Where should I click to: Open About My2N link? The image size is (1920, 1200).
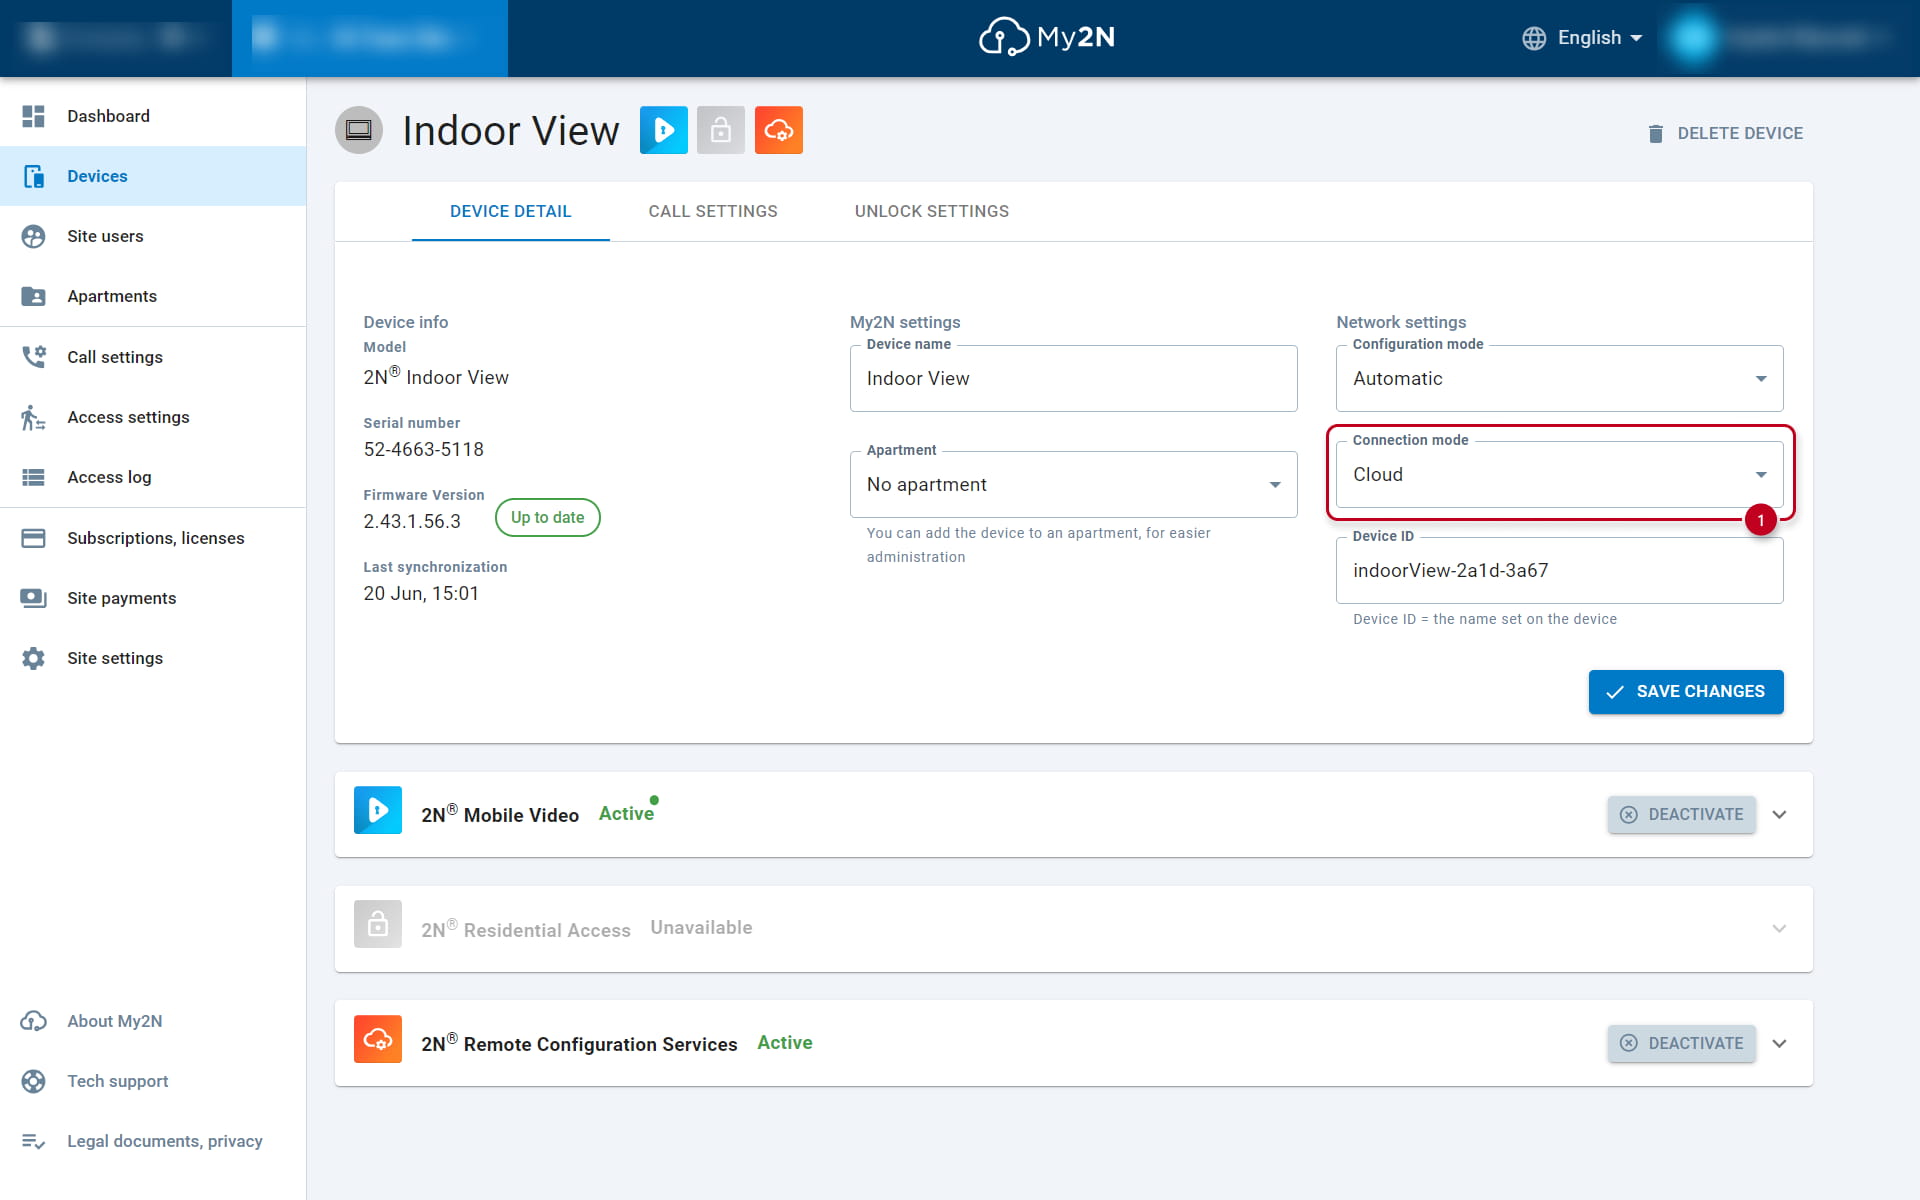153,1021
